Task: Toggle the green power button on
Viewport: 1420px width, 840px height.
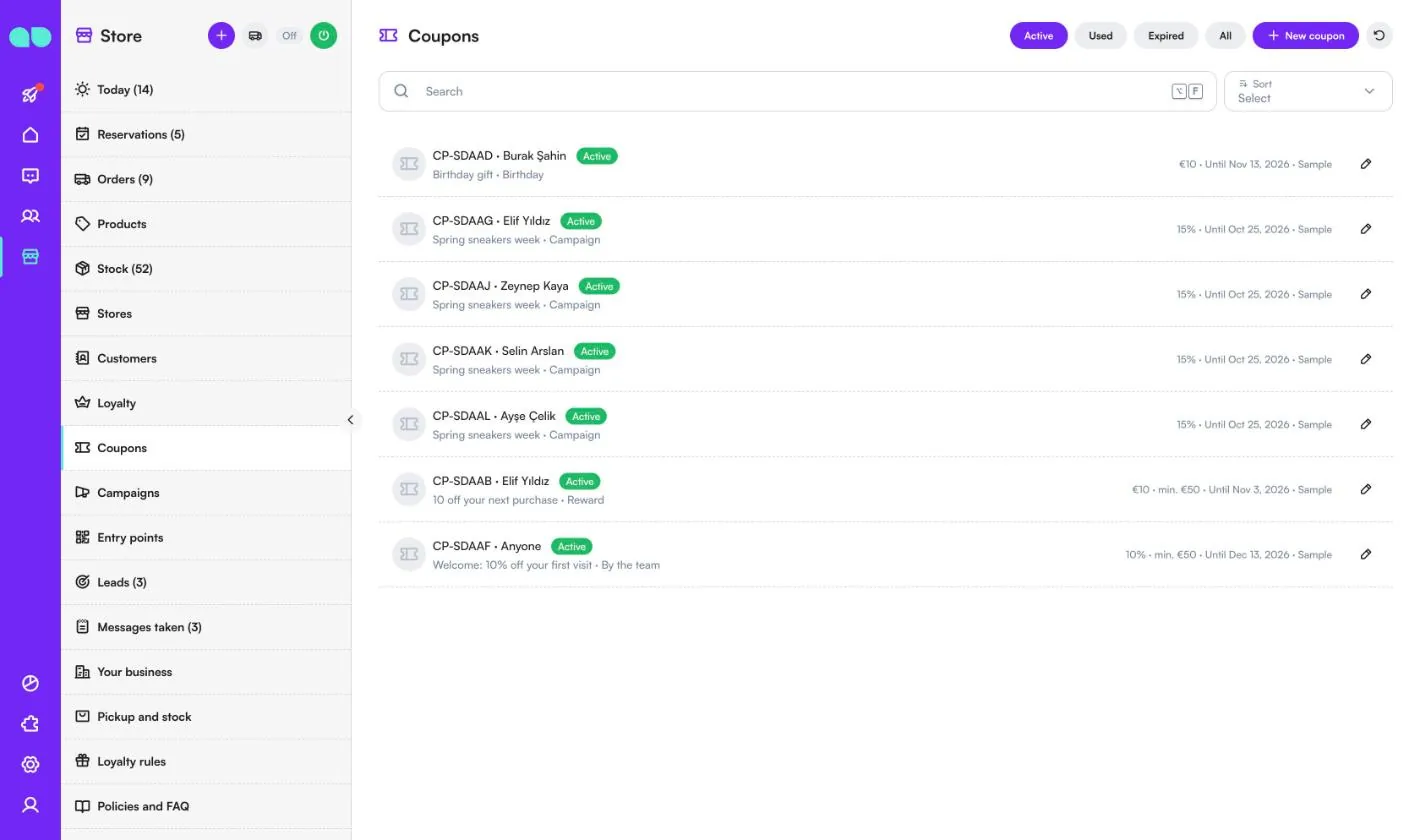Action: [323, 36]
